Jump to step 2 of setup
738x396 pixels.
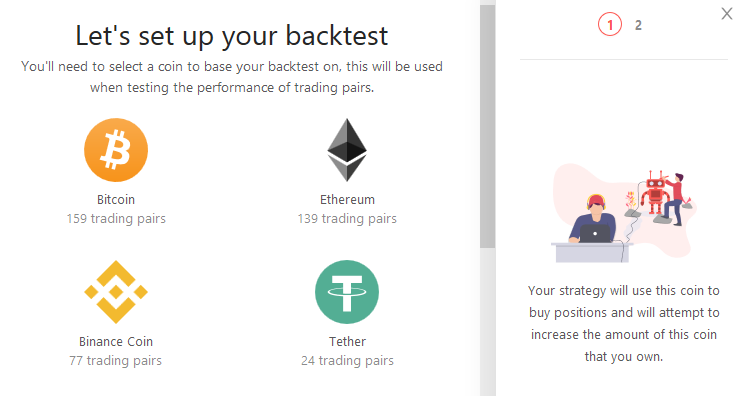click(x=638, y=25)
